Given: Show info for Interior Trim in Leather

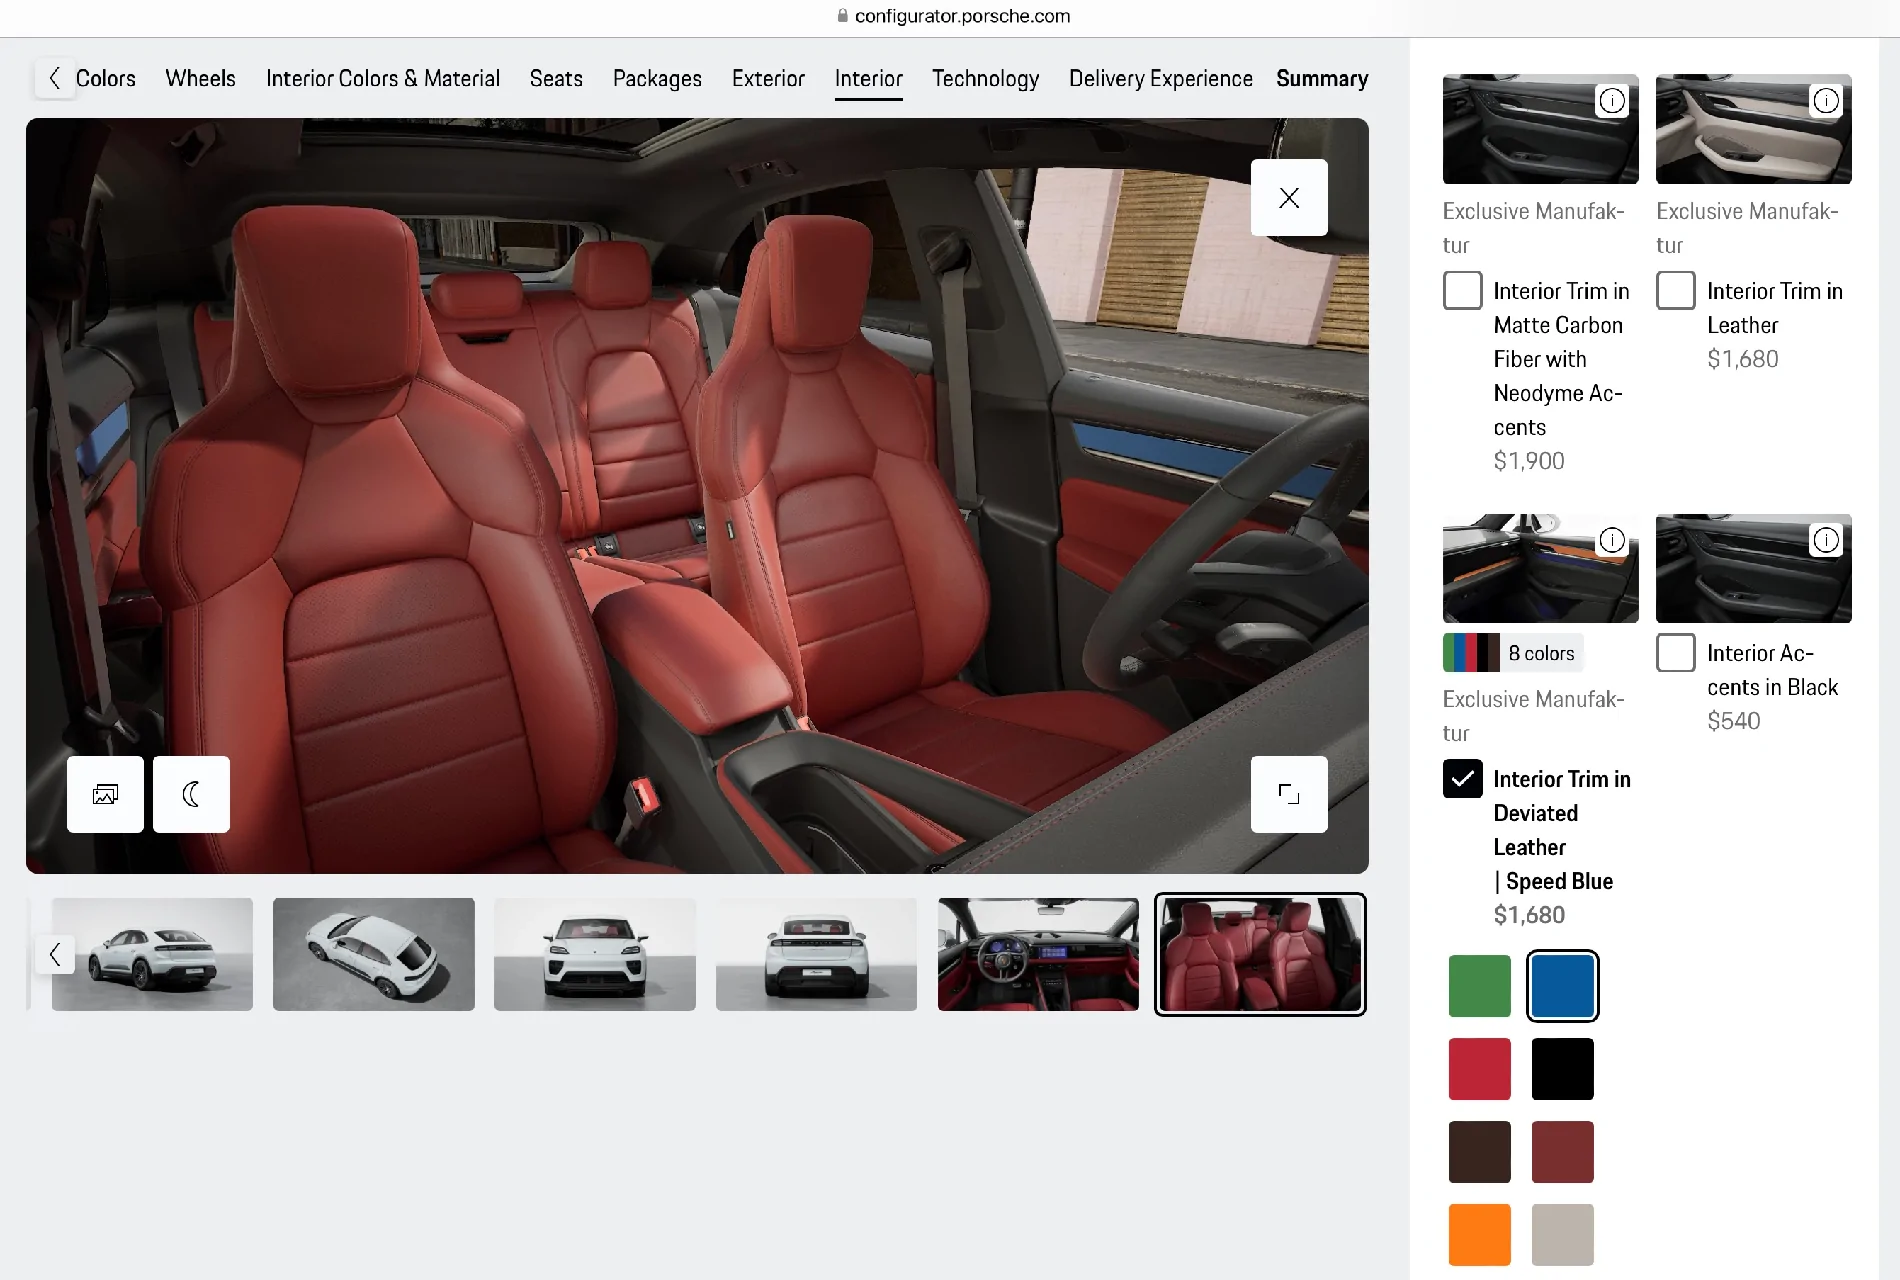Looking at the screenshot, I should pos(1826,101).
